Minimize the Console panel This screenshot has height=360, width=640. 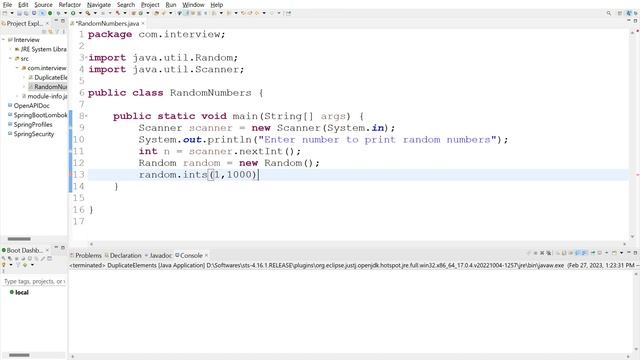[629, 253]
